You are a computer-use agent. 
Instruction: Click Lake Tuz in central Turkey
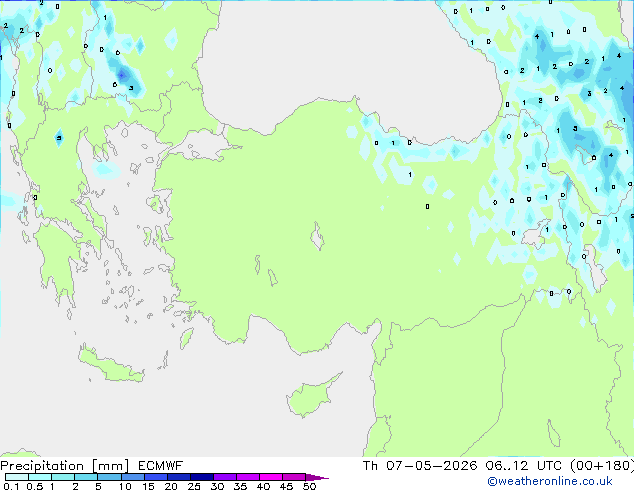click(x=317, y=237)
